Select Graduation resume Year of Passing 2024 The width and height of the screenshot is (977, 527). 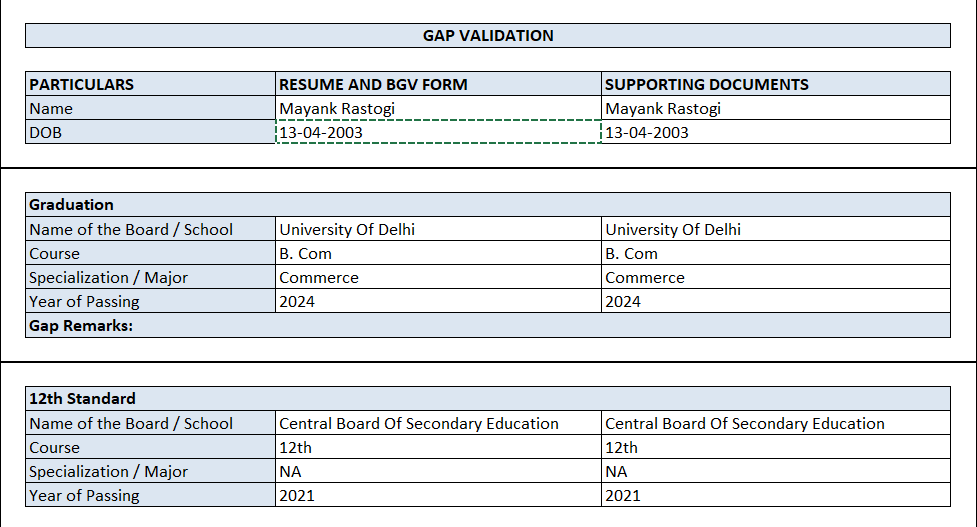pyautogui.click(x=438, y=301)
